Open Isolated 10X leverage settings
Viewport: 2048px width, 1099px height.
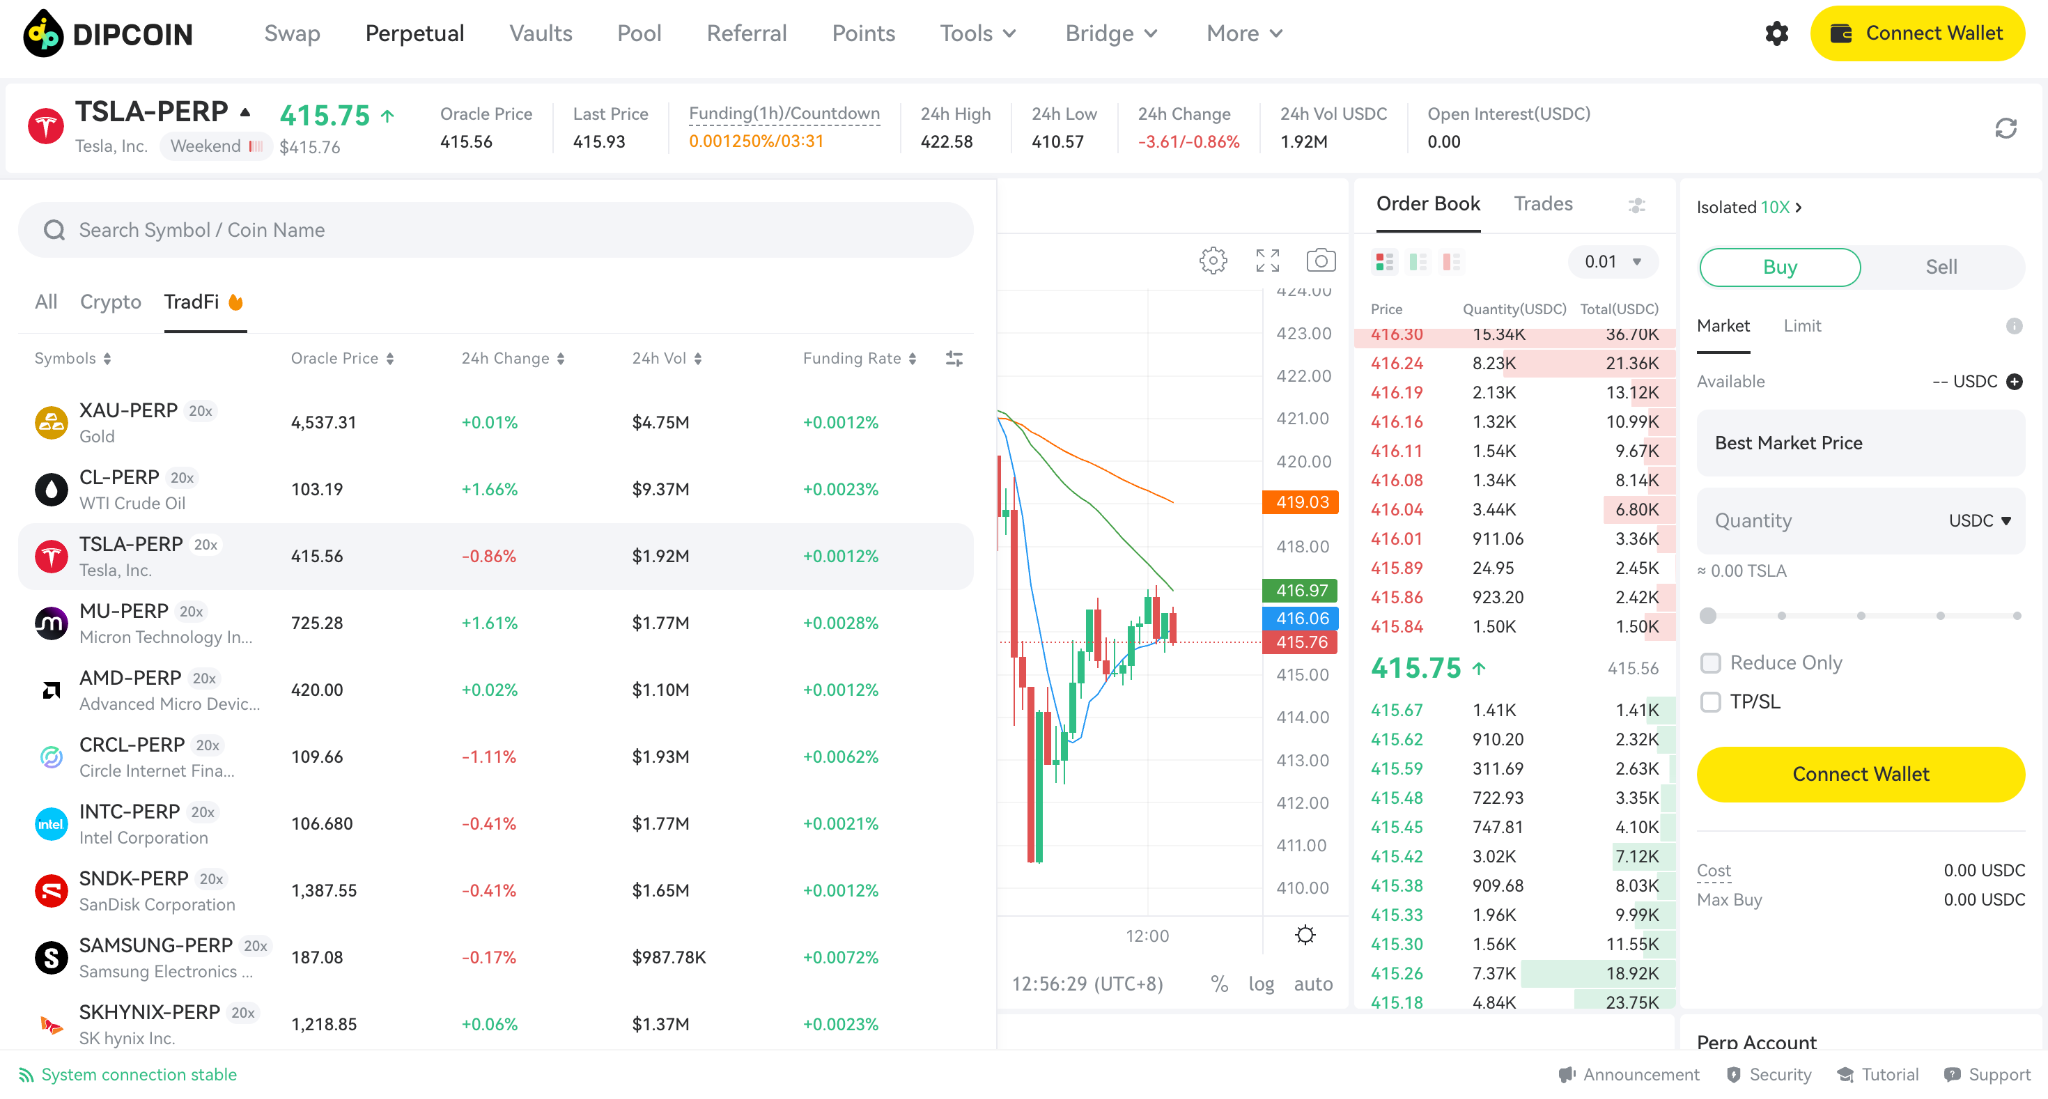pyautogui.click(x=1749, y=207)
